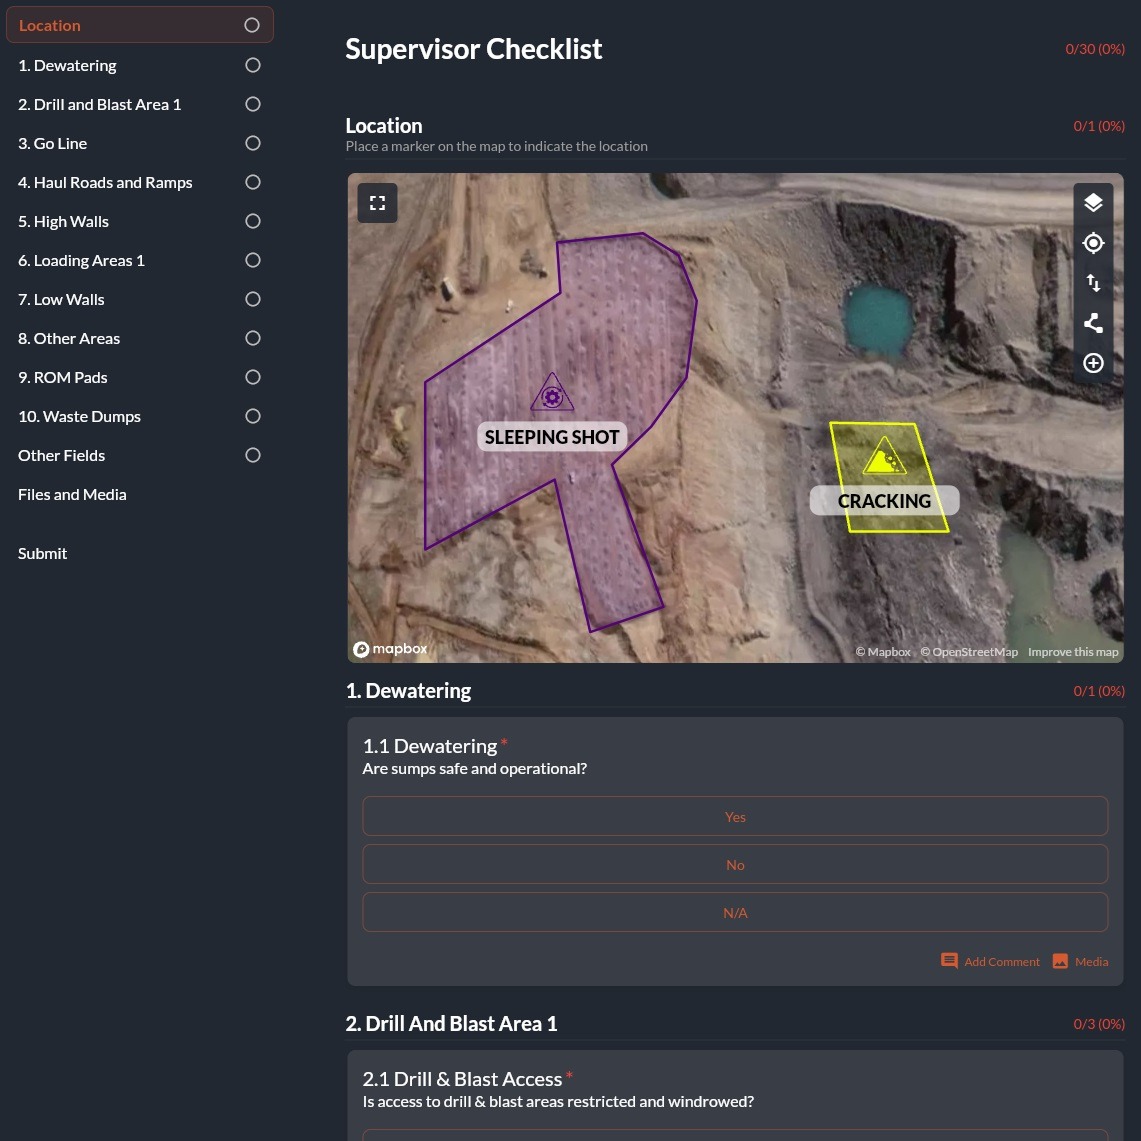Open the map fullscreen view
This screenshot has height=1141, width=1141.
coord(377,203)
